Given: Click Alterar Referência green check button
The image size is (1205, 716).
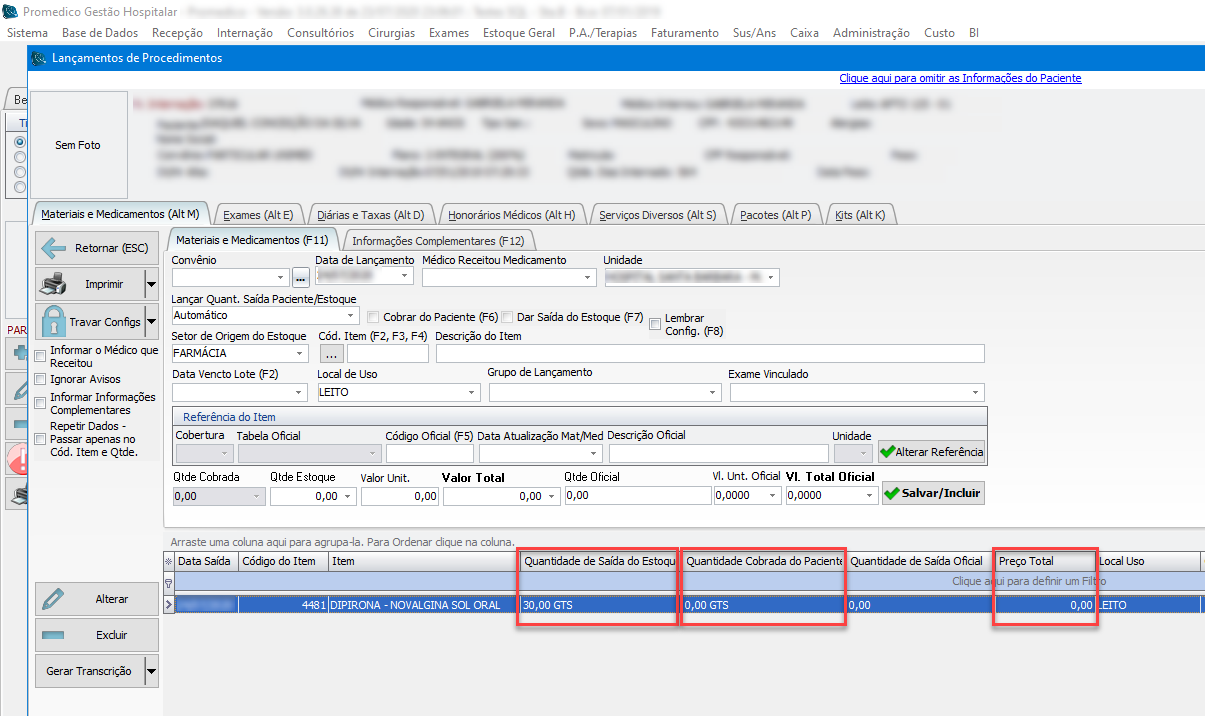Looking at the screenshot, I should pos(931,452).
